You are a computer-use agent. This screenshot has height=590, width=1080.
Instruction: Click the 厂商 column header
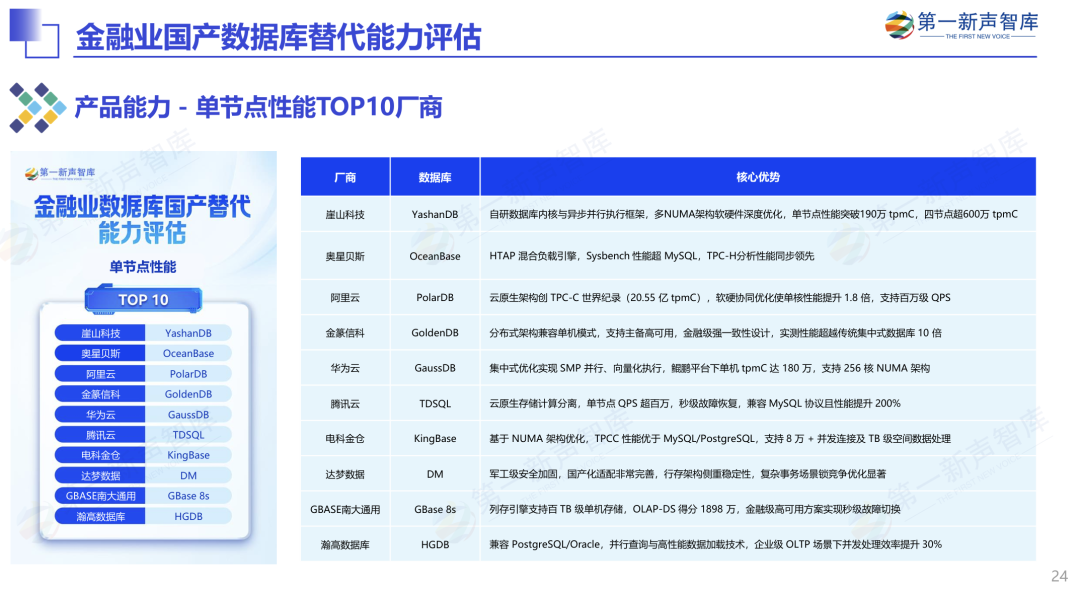pos(343,176)
